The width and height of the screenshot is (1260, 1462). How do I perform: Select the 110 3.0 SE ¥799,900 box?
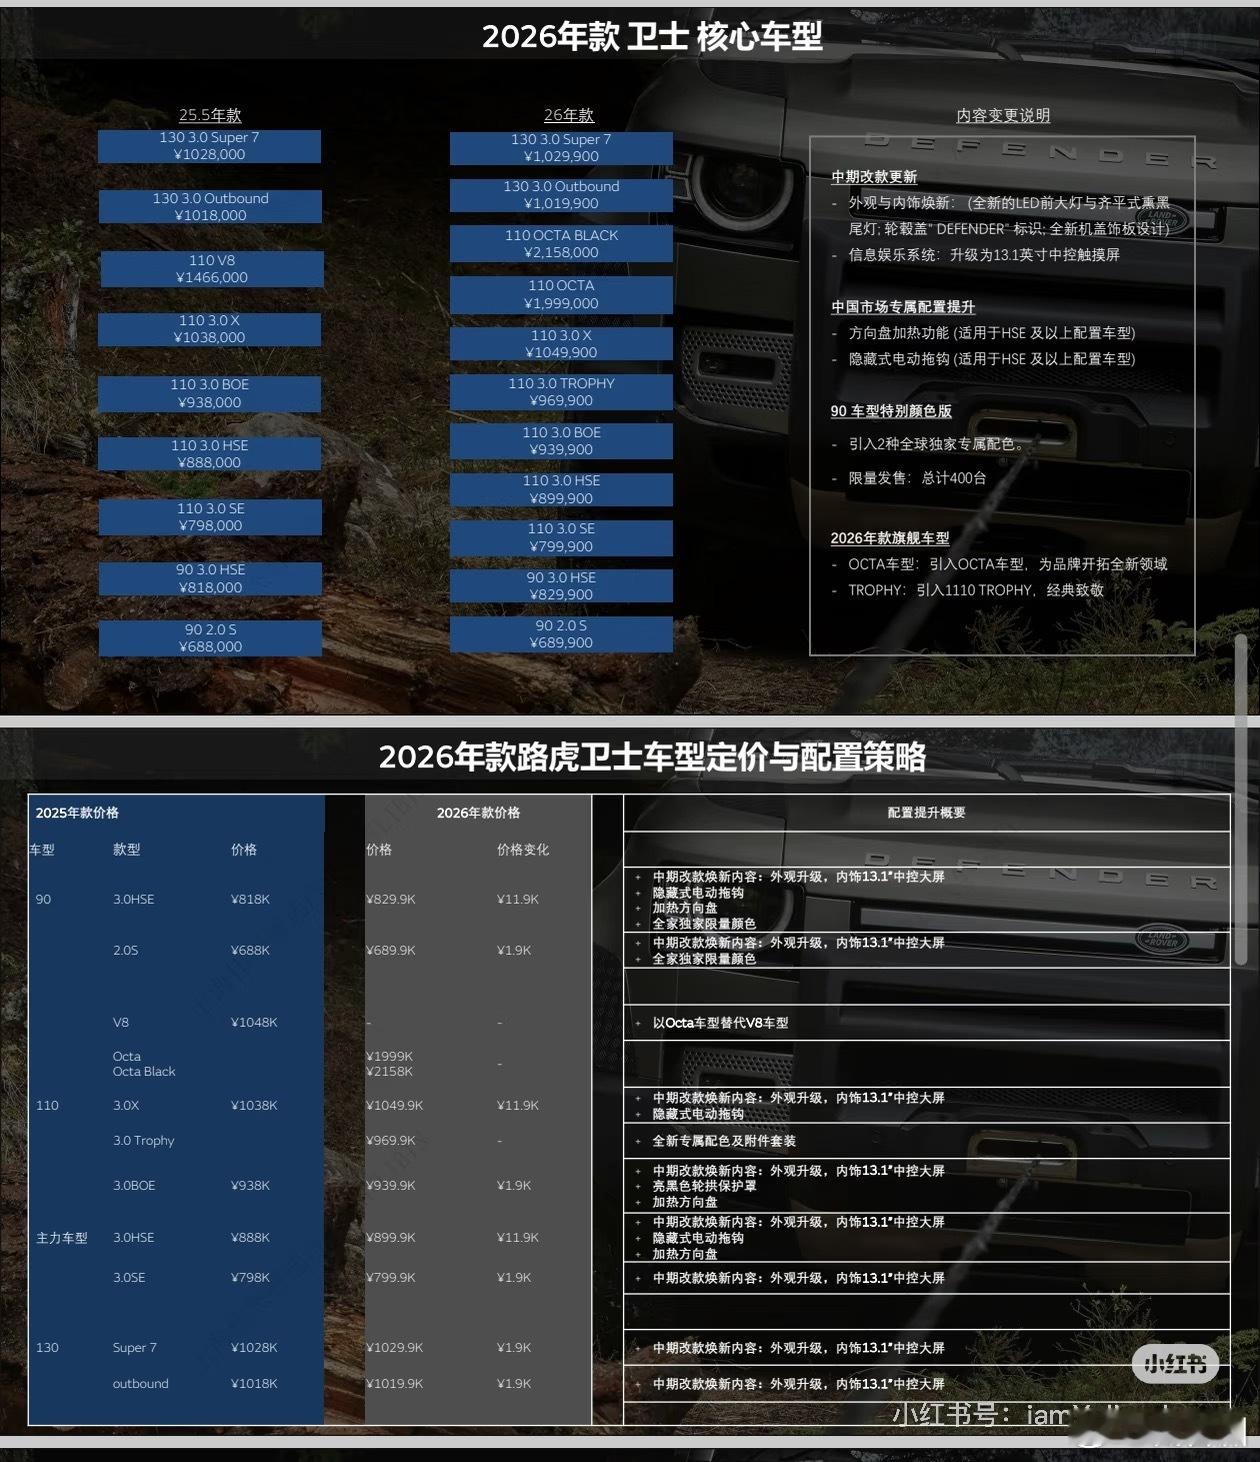pyautogui.click(x=561, y=538)
